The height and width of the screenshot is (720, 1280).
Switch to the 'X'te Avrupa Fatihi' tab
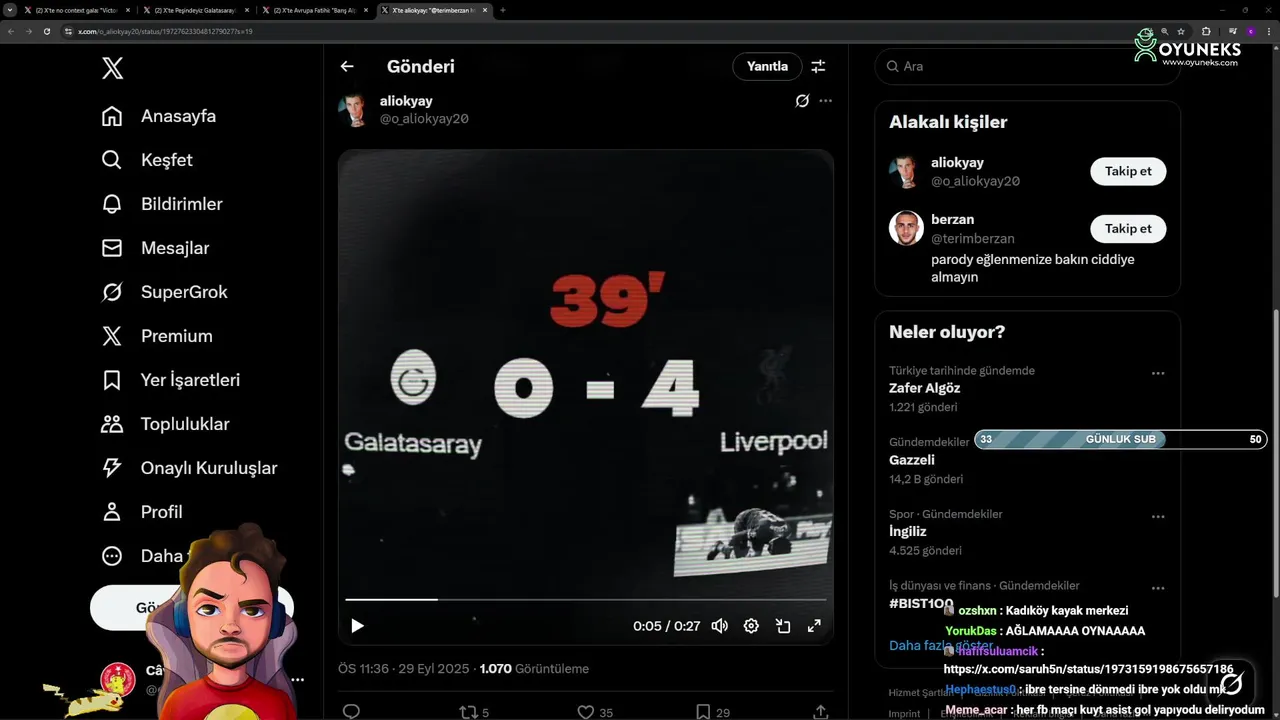pyautogui.click(x=314, y=10)
